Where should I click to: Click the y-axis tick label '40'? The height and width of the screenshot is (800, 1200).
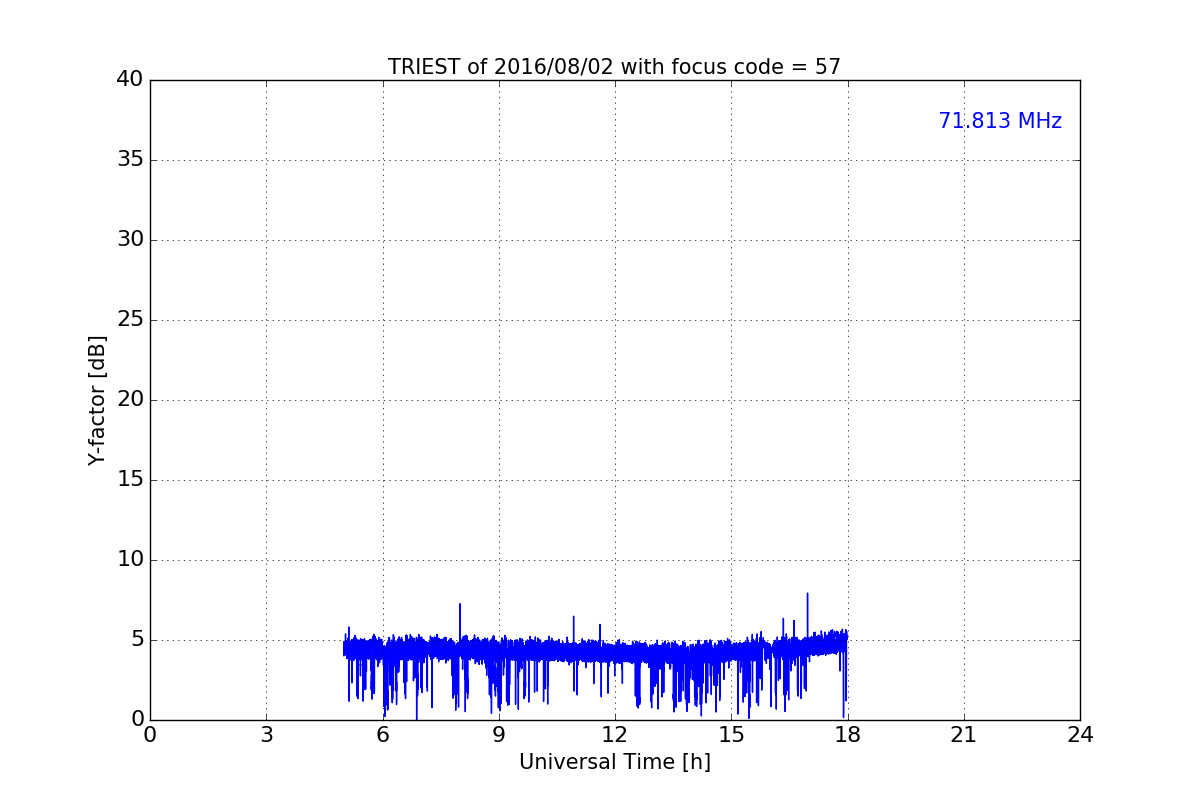(130, 80)
